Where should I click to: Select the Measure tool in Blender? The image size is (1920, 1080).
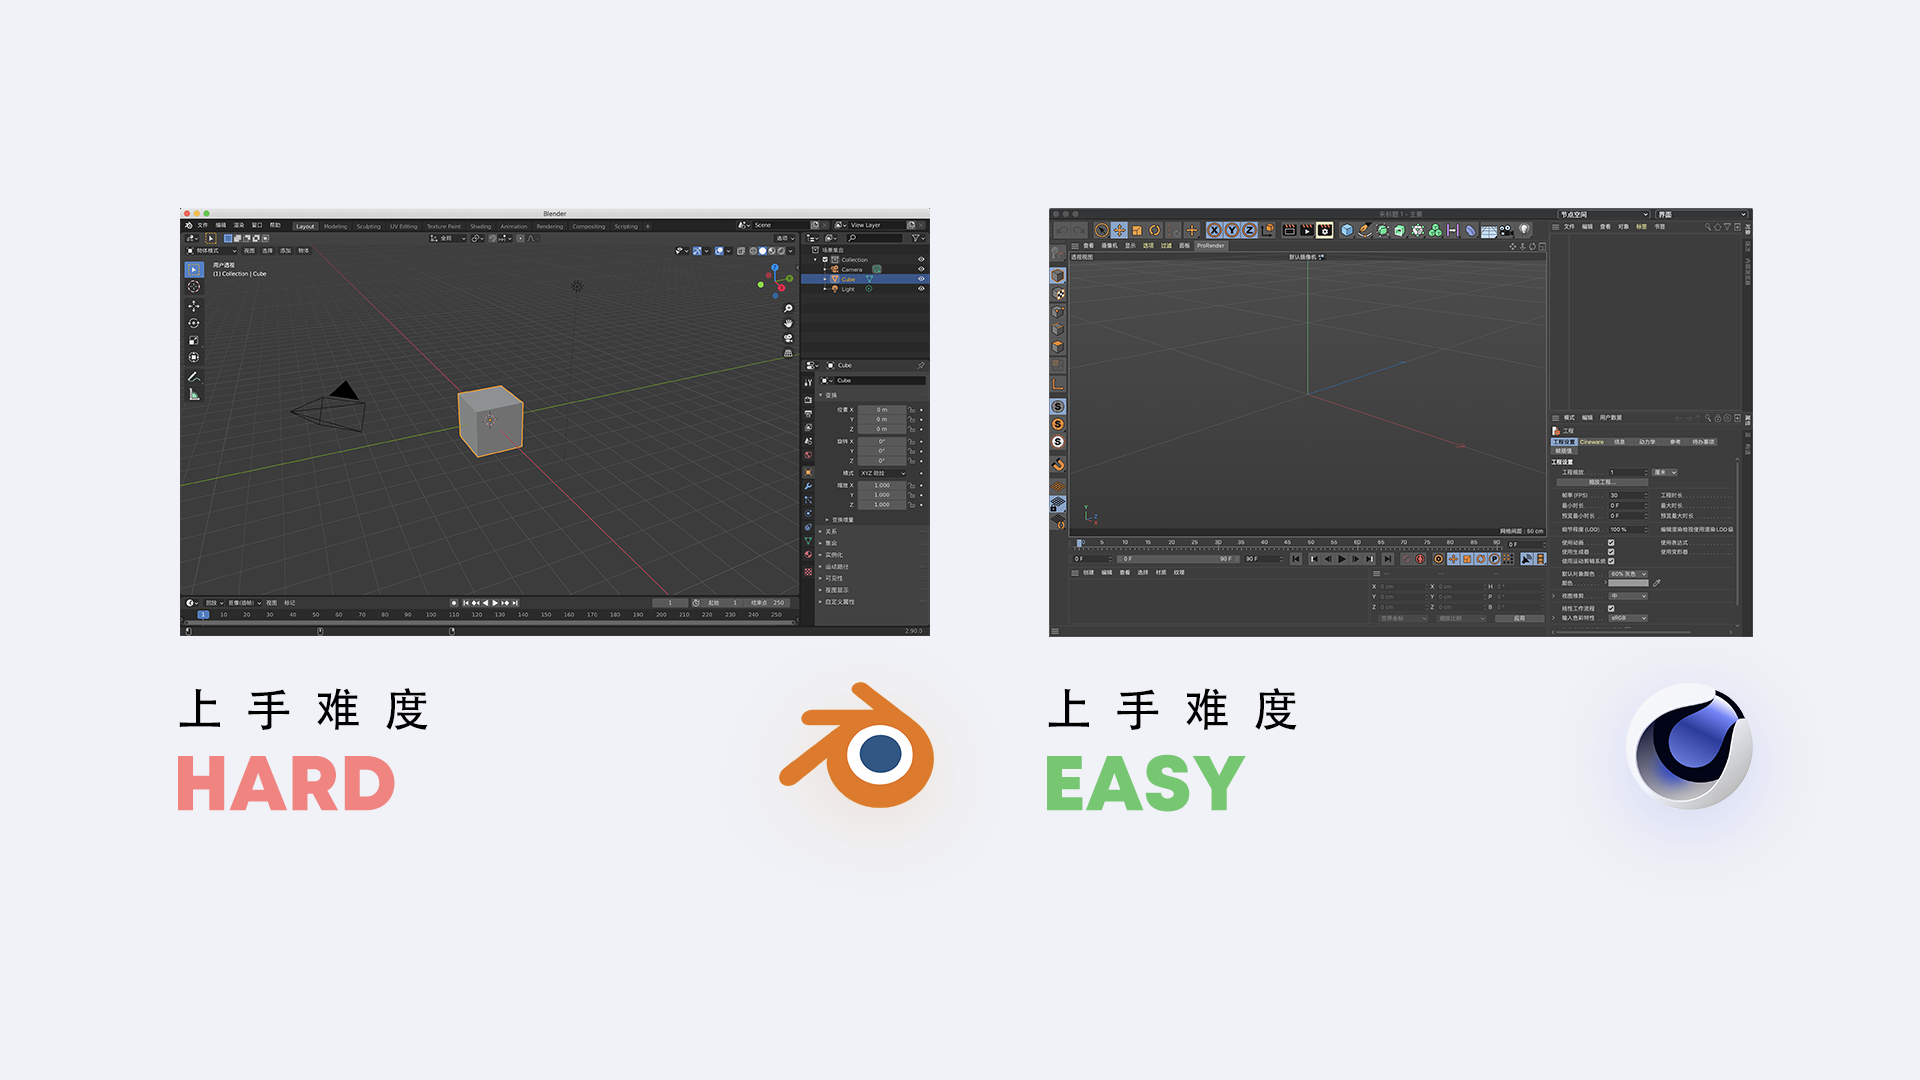coord(194,394)
